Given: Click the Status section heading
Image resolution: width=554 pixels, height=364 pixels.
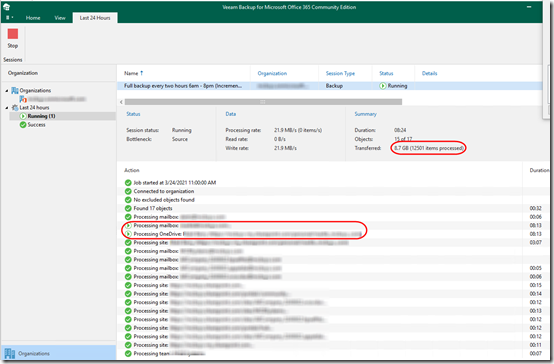Looking at the screenshot, I should click(133, 114).
